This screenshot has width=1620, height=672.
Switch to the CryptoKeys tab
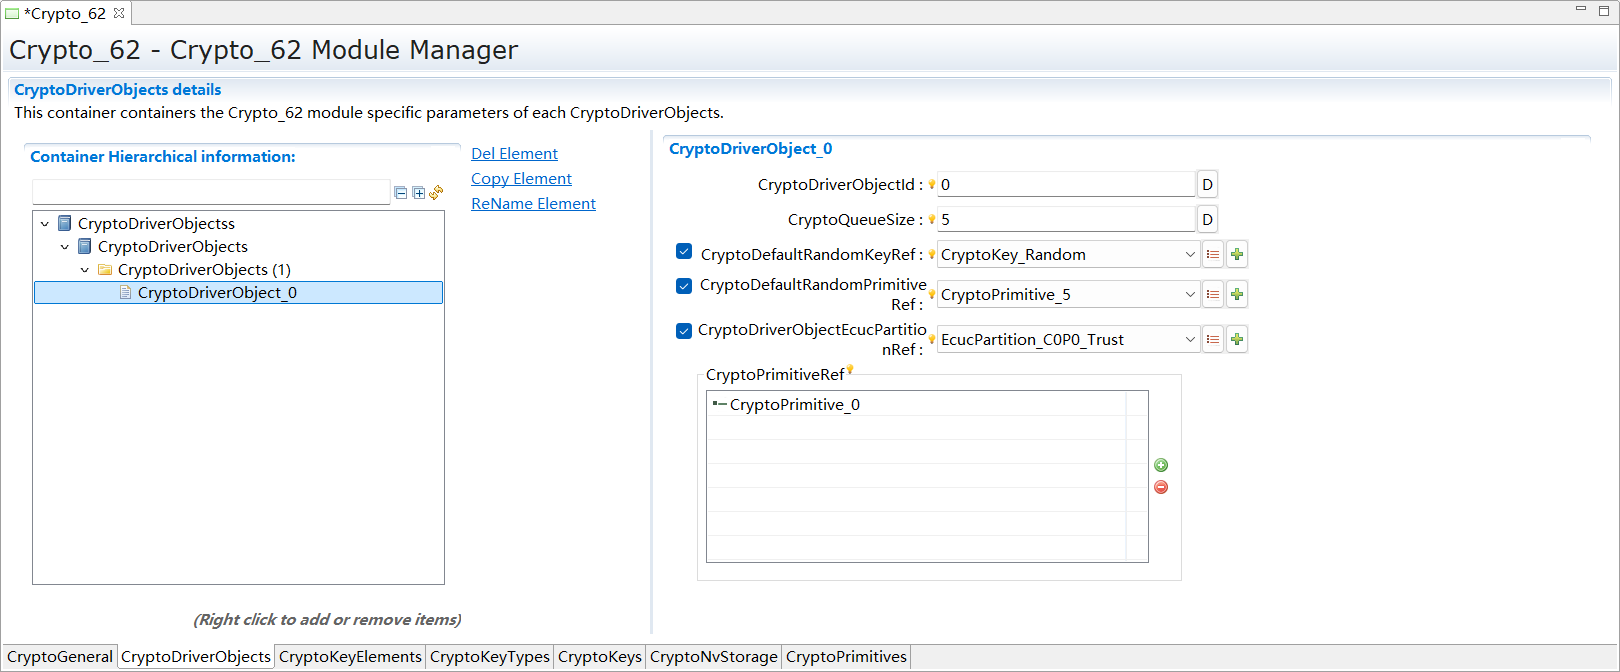(599, 657)
